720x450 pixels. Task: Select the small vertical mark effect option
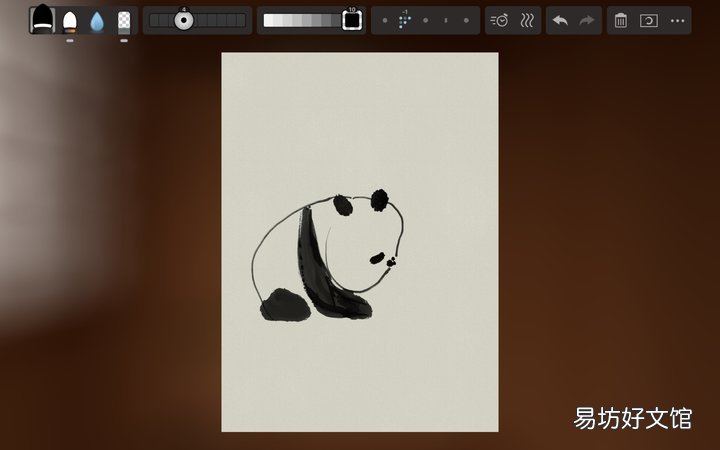(x=446, y=21)
